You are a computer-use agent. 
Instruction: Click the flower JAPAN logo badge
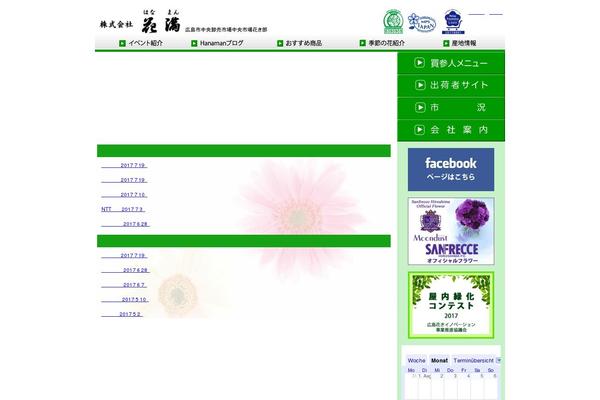tap(422, 23)
